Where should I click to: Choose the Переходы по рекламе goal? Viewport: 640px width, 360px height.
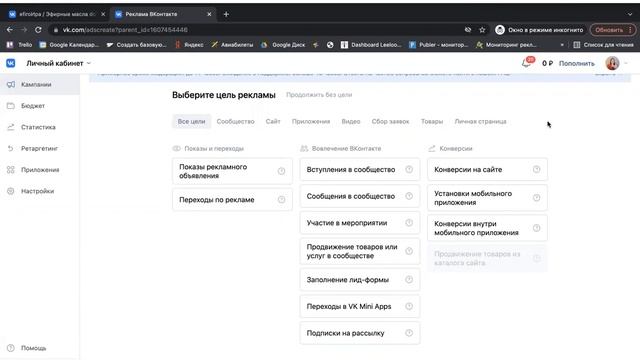232,200
